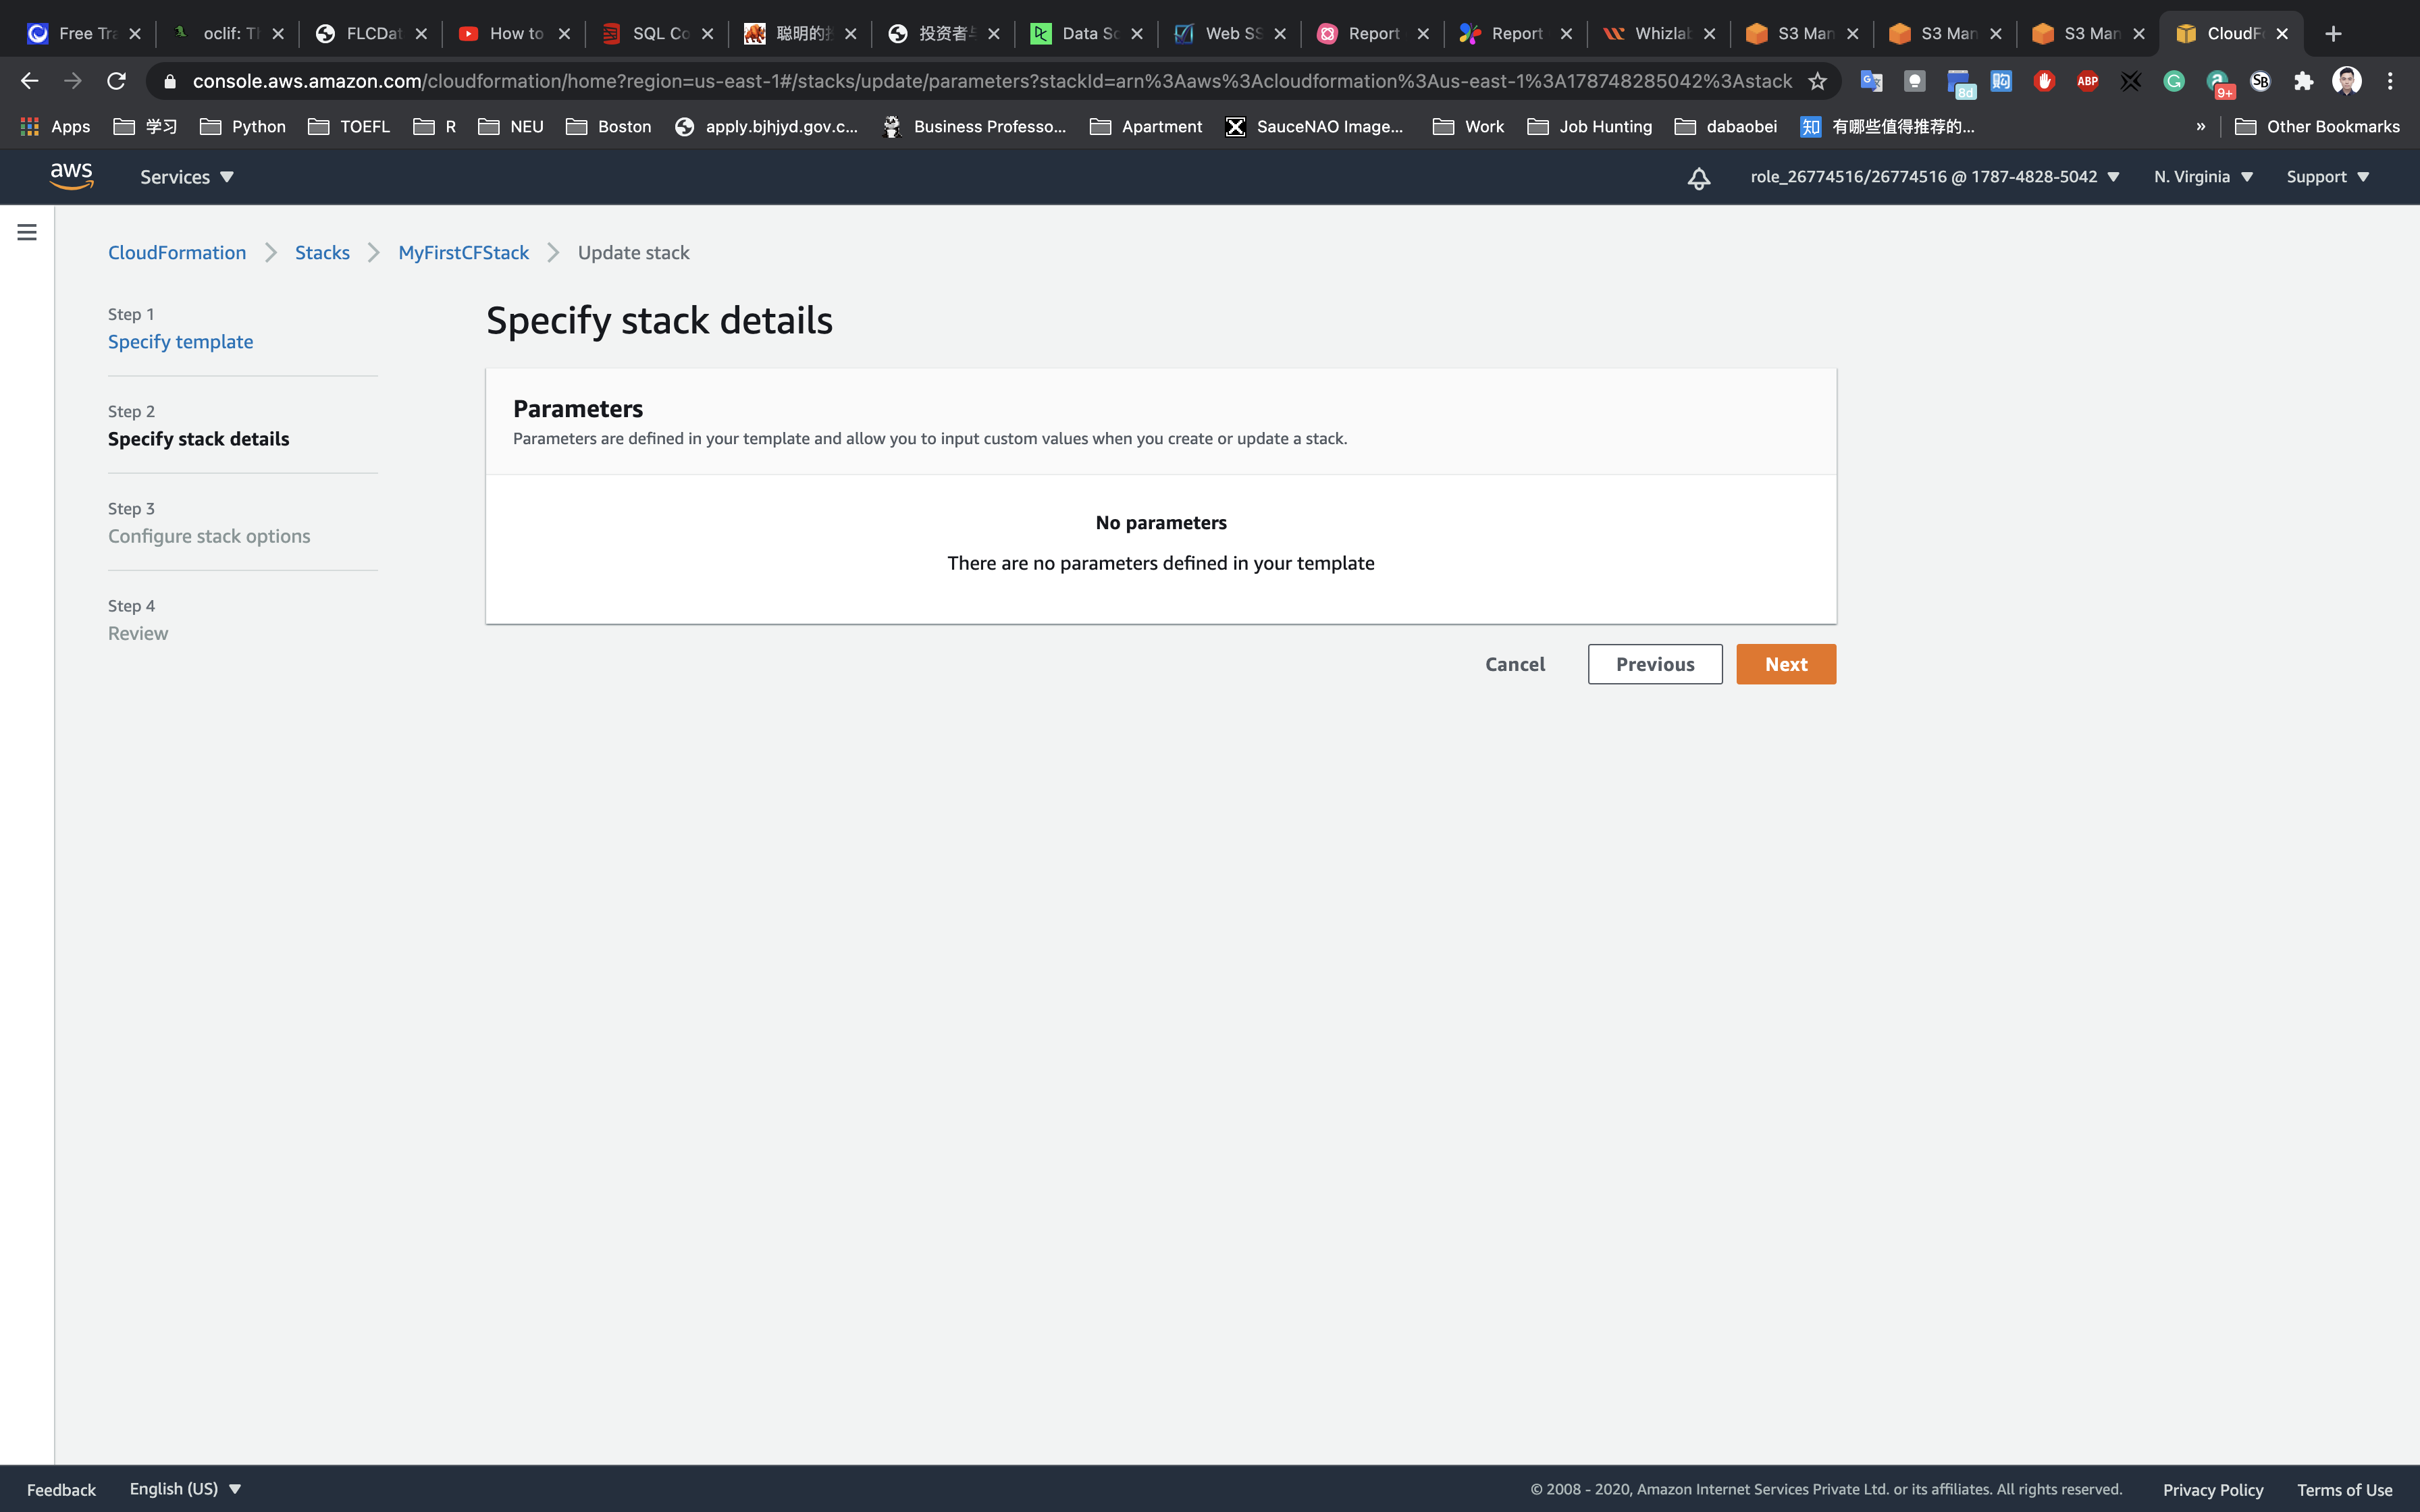2420x1512 pixels.
Task: Open the hamburger side navigation menu
Action: pyautogui.click(x=27, y=232)
